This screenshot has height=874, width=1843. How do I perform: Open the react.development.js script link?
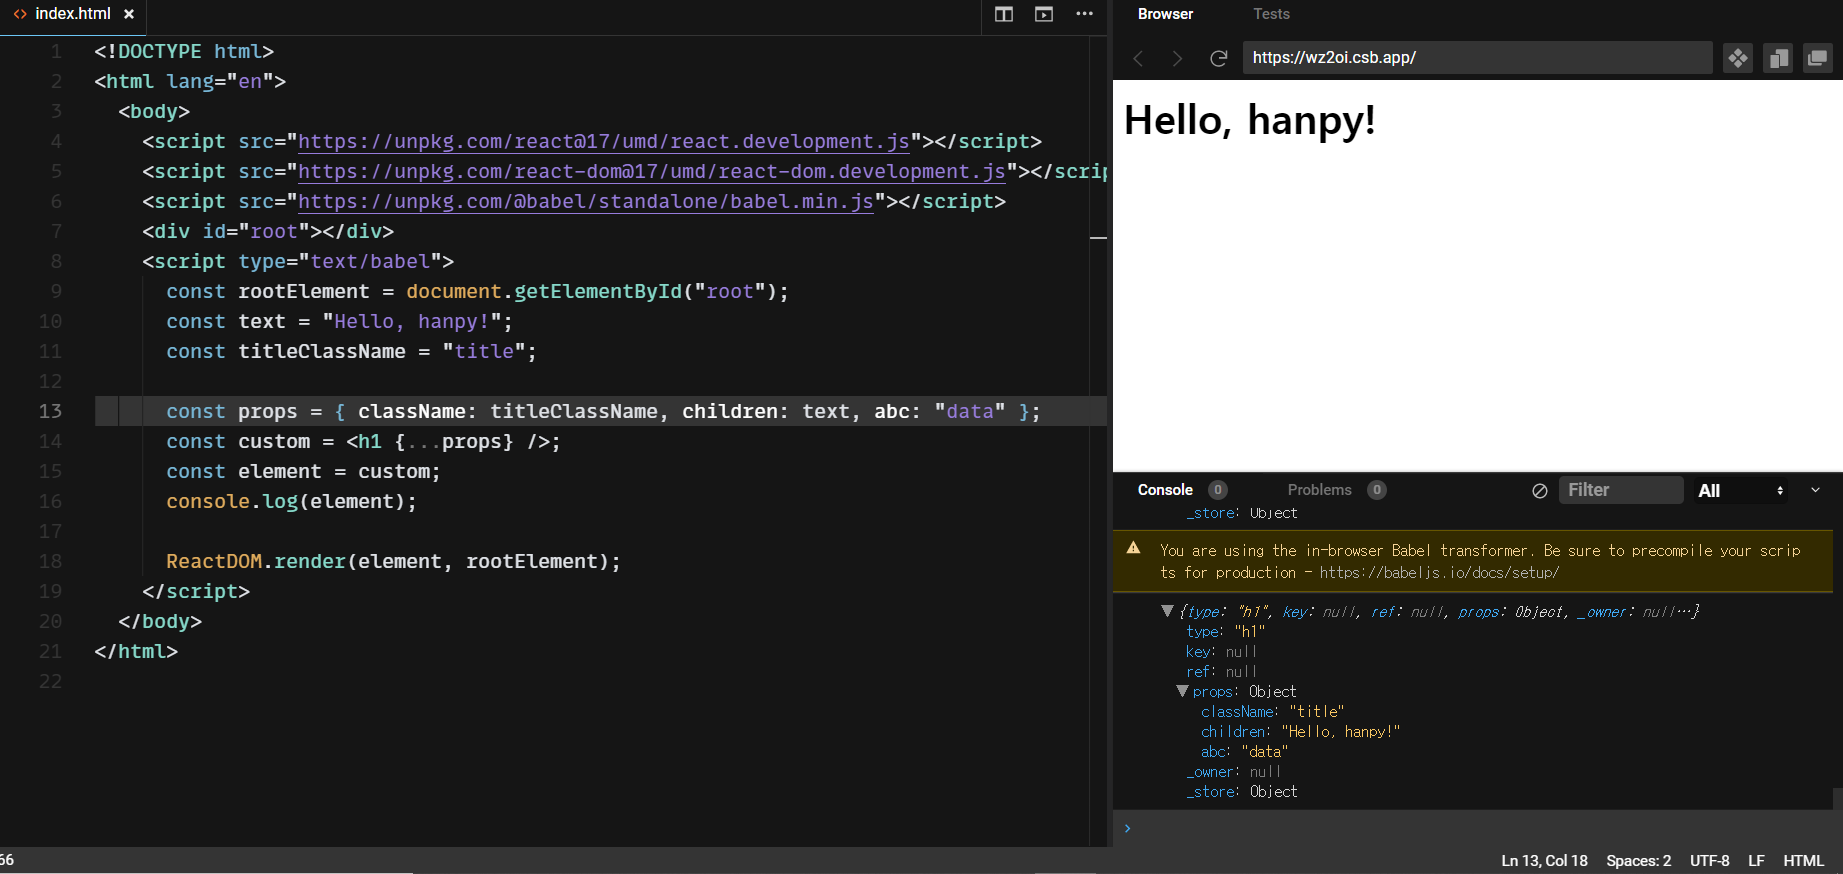coord(604,142)
